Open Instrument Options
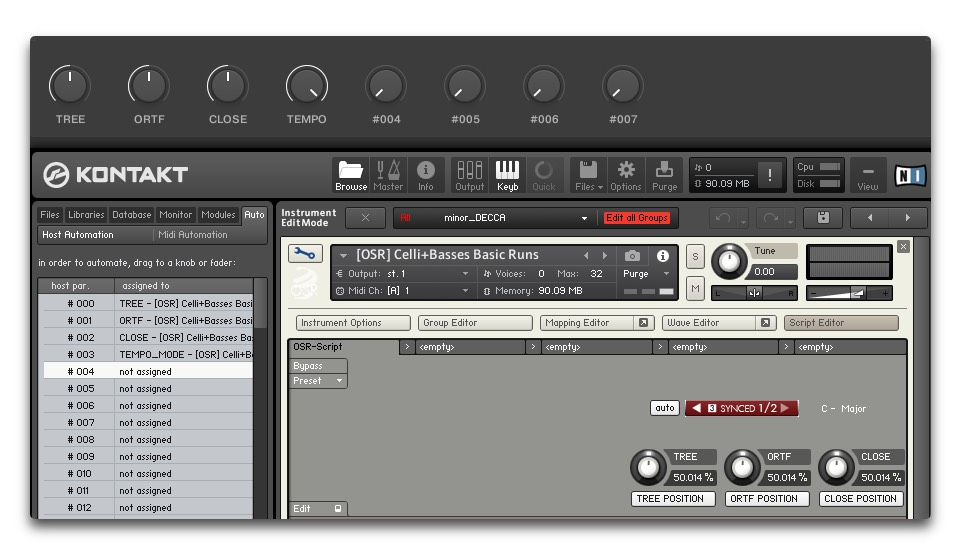This screenshot has width=962, height=555. coord(353,323)
